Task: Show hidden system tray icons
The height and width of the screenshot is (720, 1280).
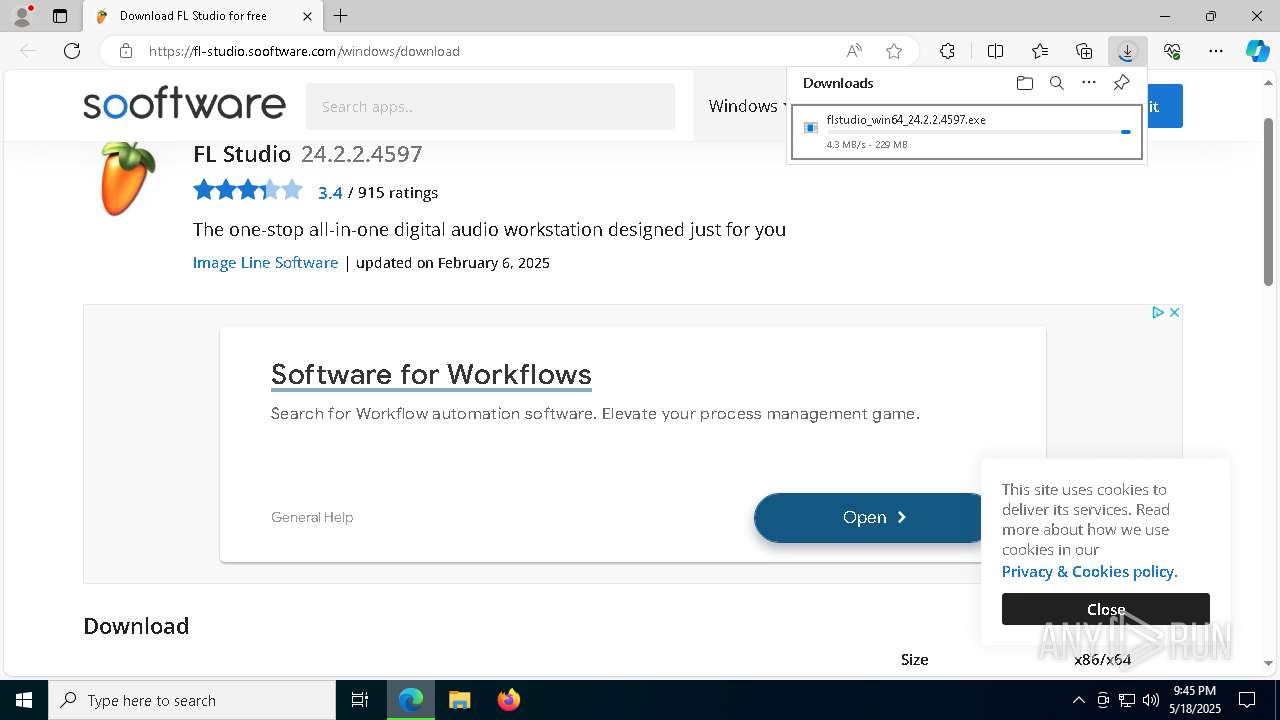Action: [1078, 700]
